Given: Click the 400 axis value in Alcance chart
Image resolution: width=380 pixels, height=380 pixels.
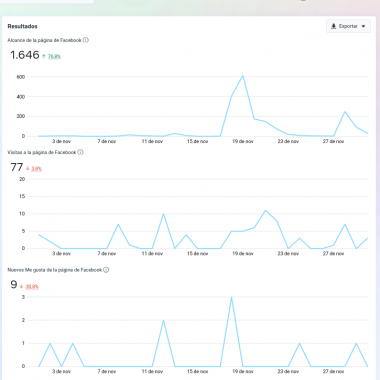Looking at the screenshot, I should point(21,97).
